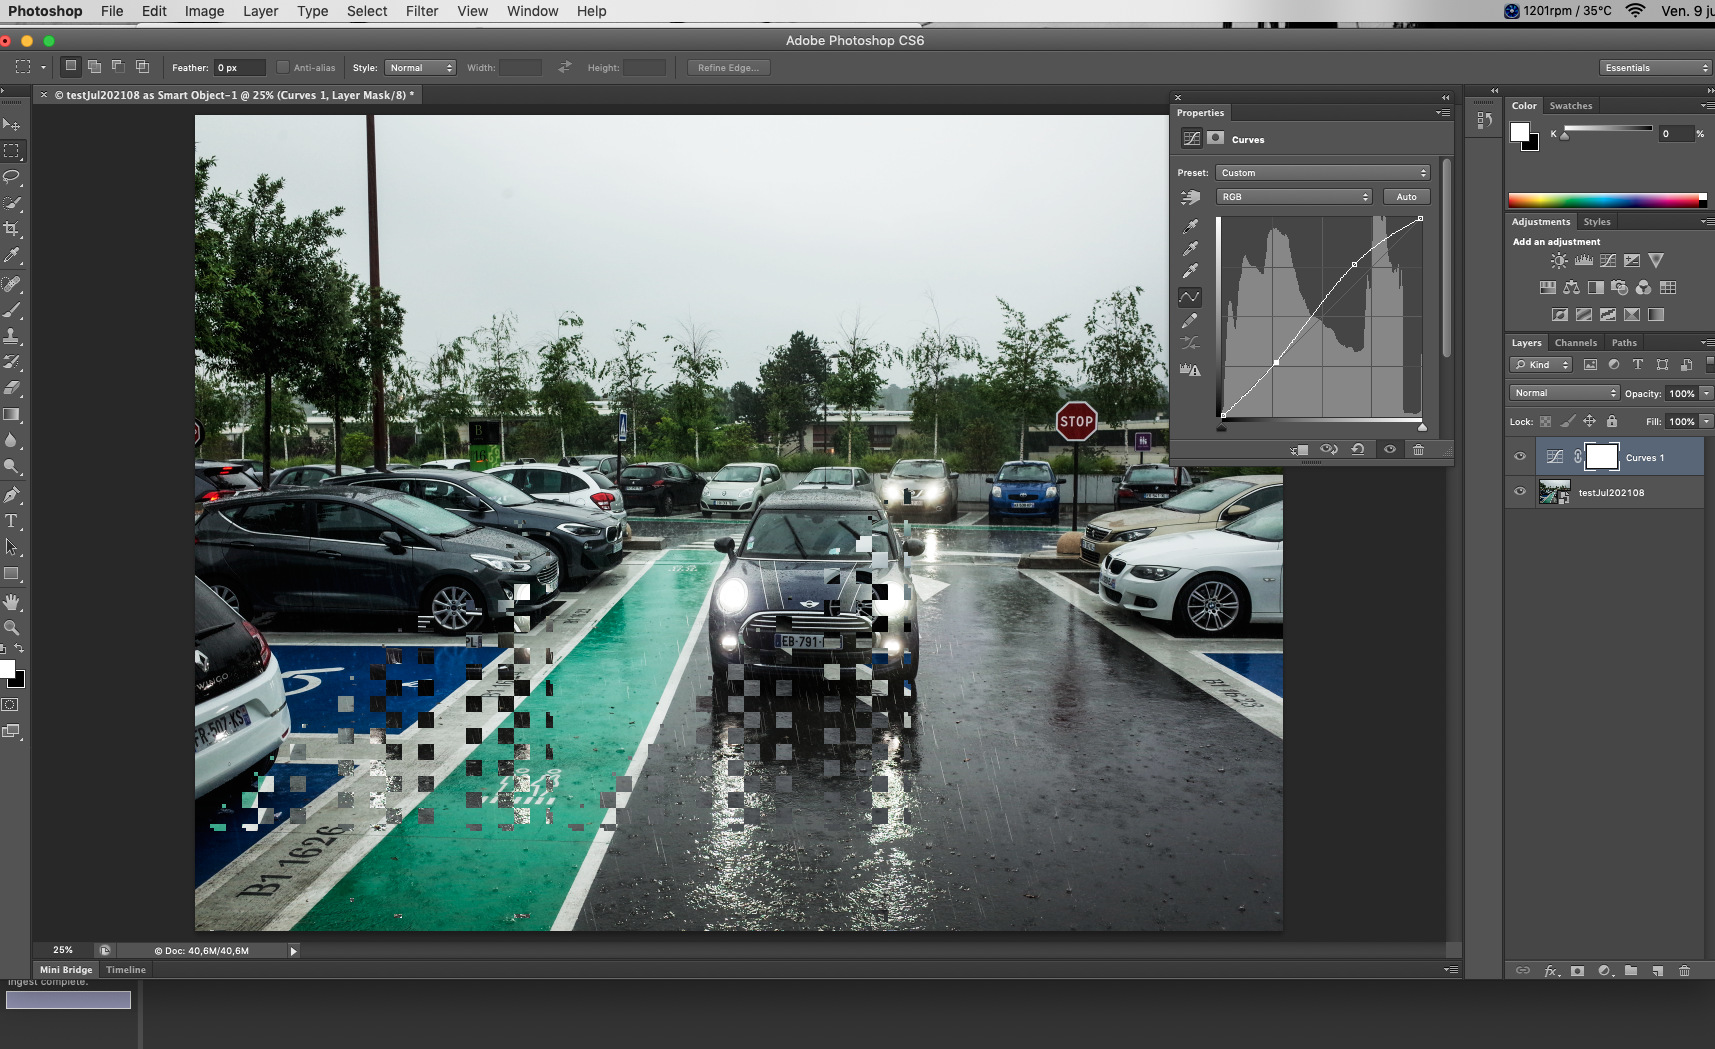Open the RGB channel dropdown in Curves
This screenshot has width=1715, height=1049.
click(1294, 196)
